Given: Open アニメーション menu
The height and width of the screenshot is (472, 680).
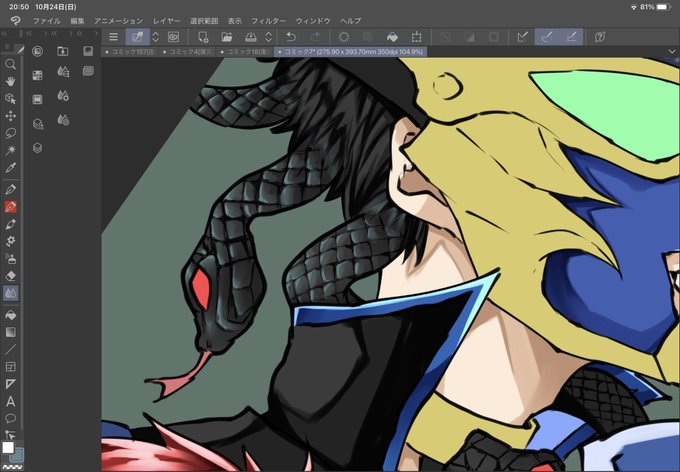Looking at the screenshot, I should (x=118, y=21).
